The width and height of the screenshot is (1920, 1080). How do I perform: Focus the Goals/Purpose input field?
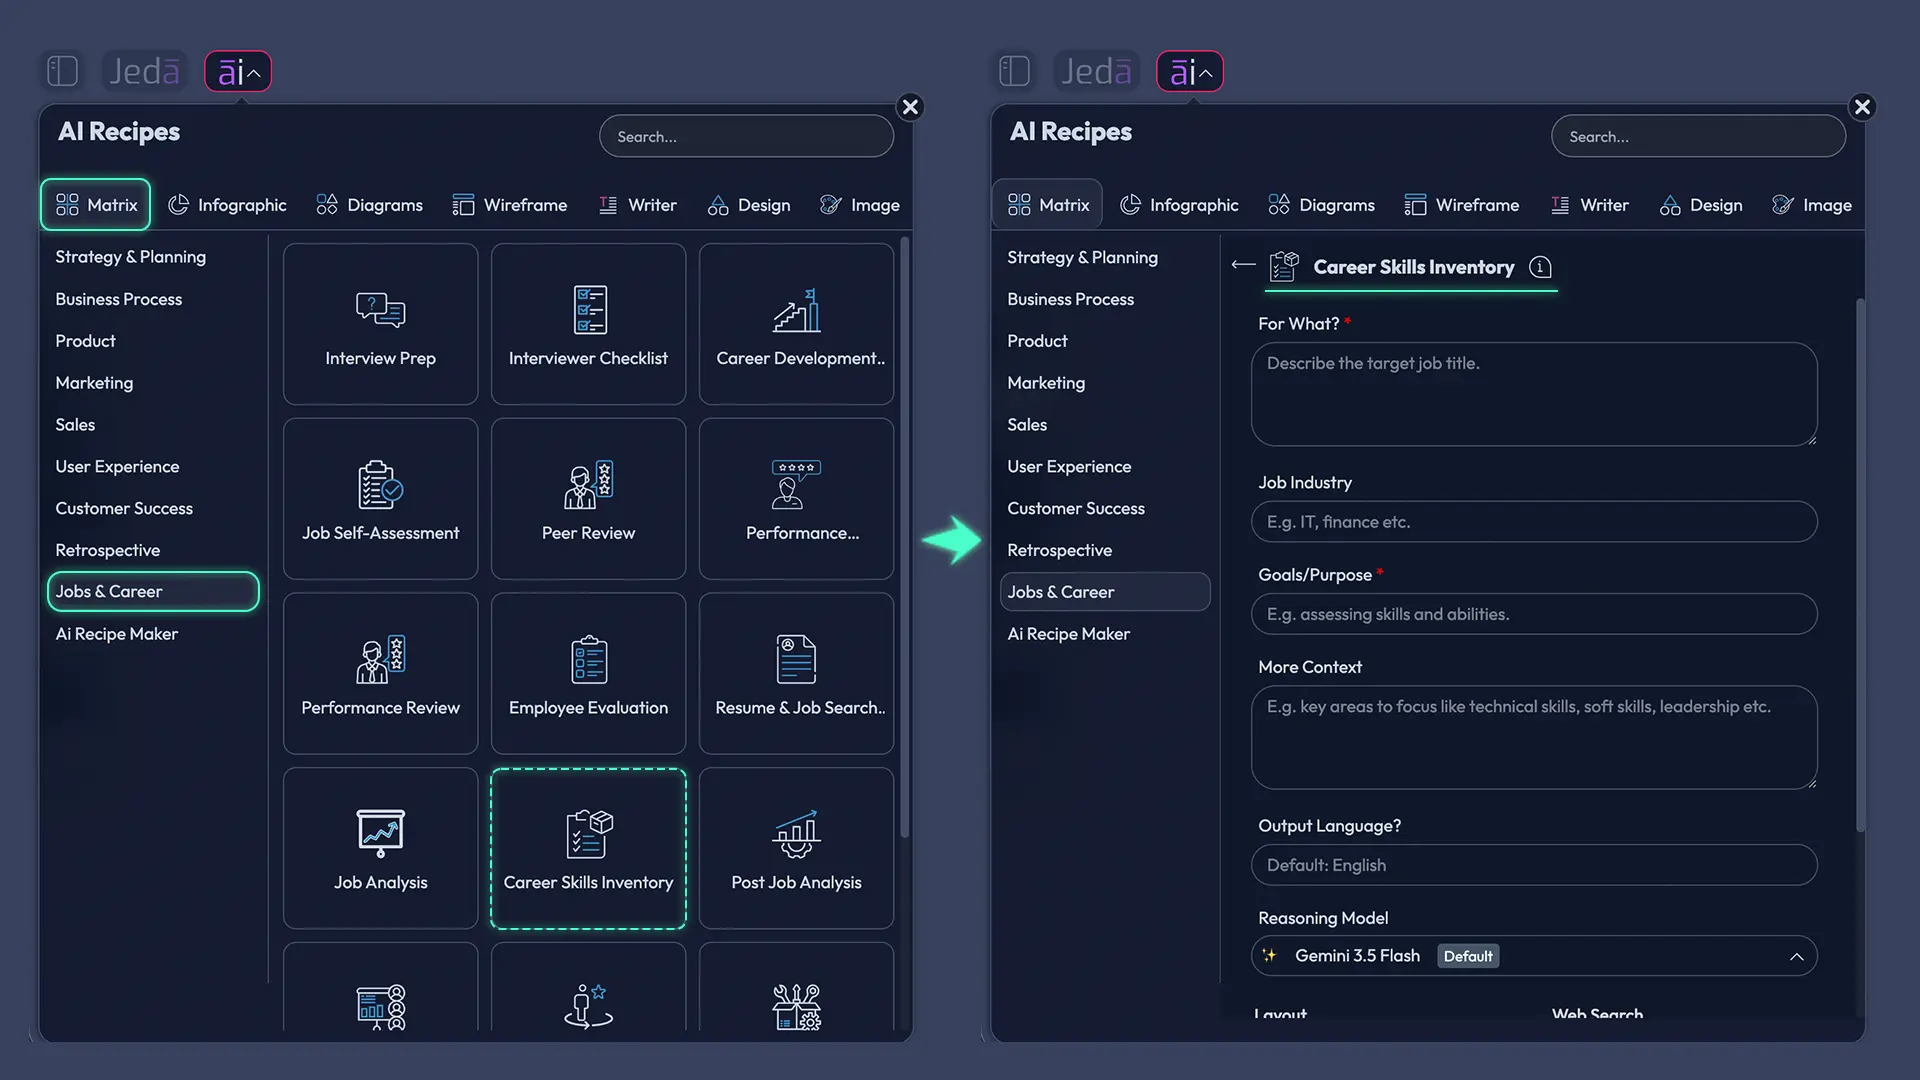tap(1533, 614)
